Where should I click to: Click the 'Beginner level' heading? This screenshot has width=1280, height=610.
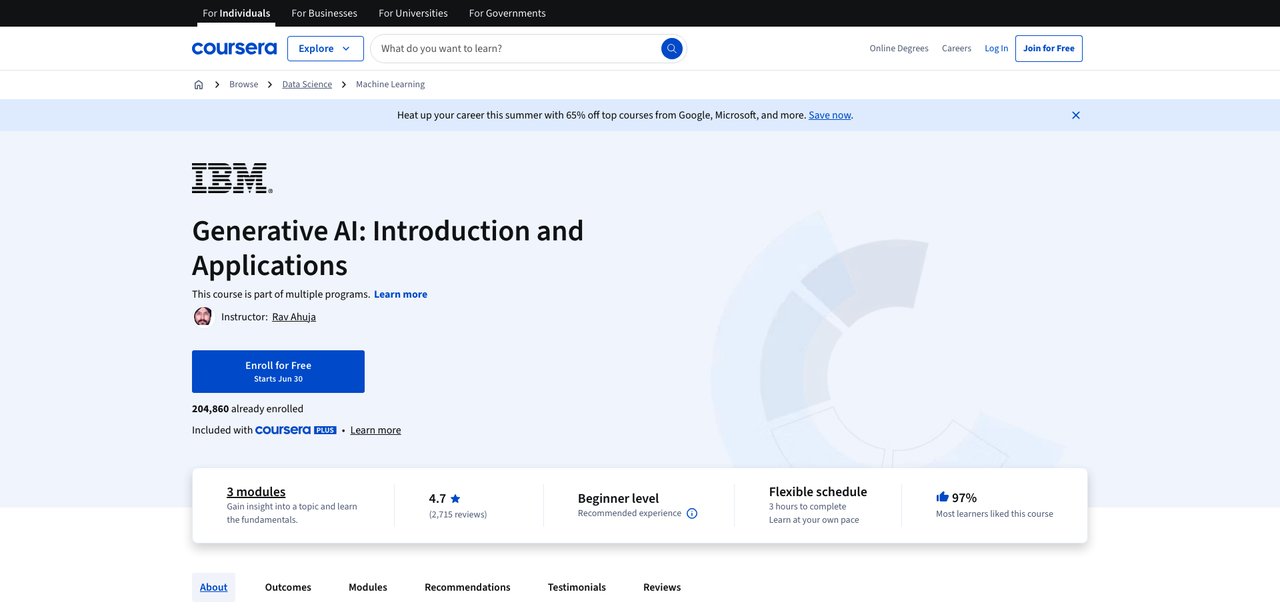point(618,498)
